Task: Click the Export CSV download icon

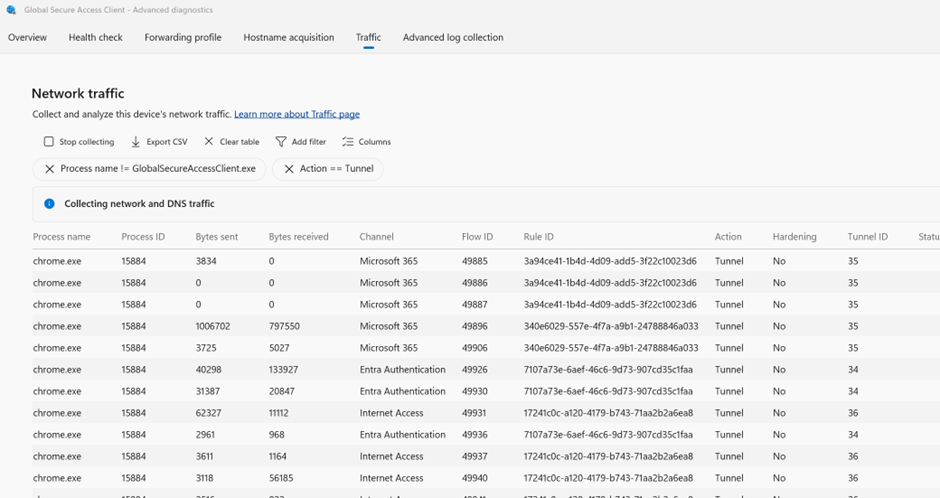Action: click(x=136, y=142)
